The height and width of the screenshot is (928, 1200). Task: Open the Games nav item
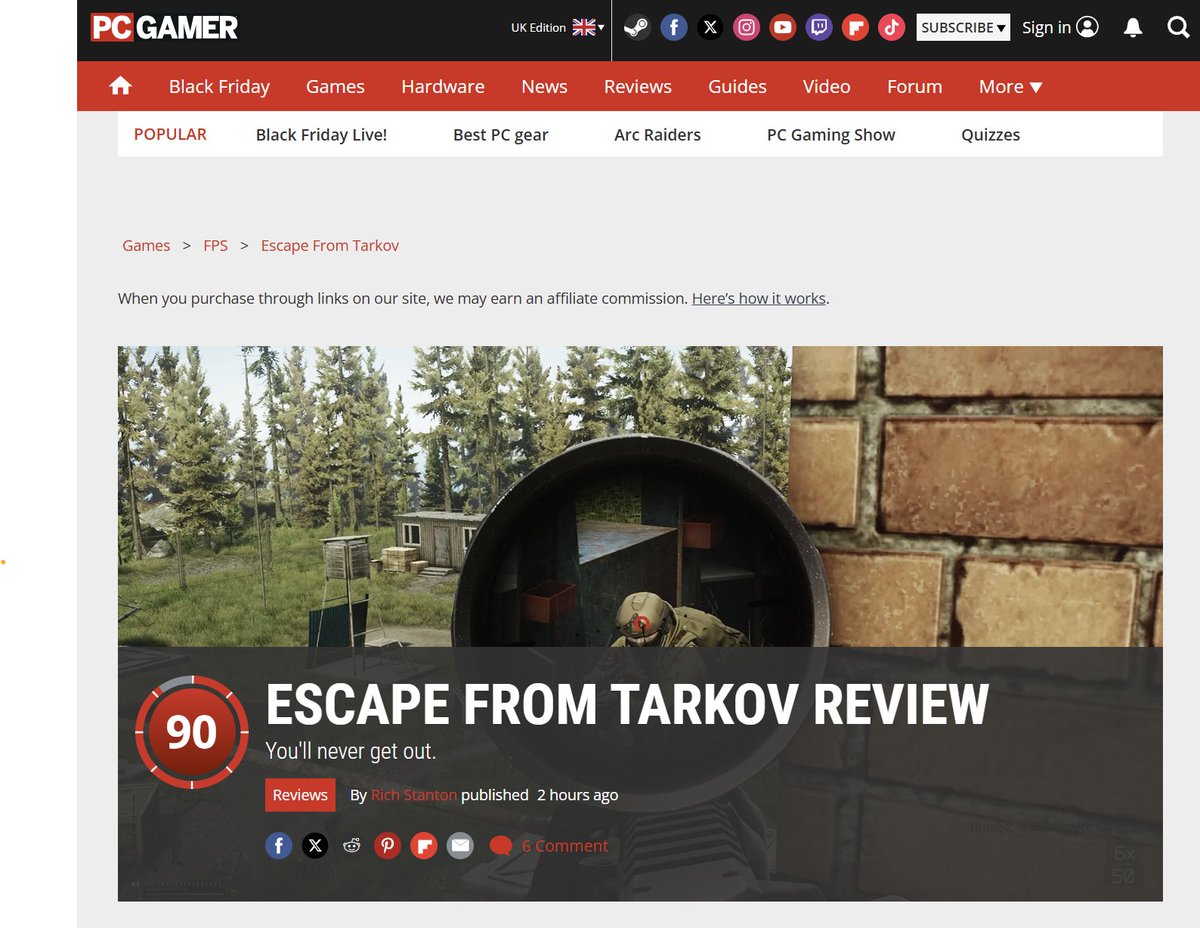coord(335,87)
